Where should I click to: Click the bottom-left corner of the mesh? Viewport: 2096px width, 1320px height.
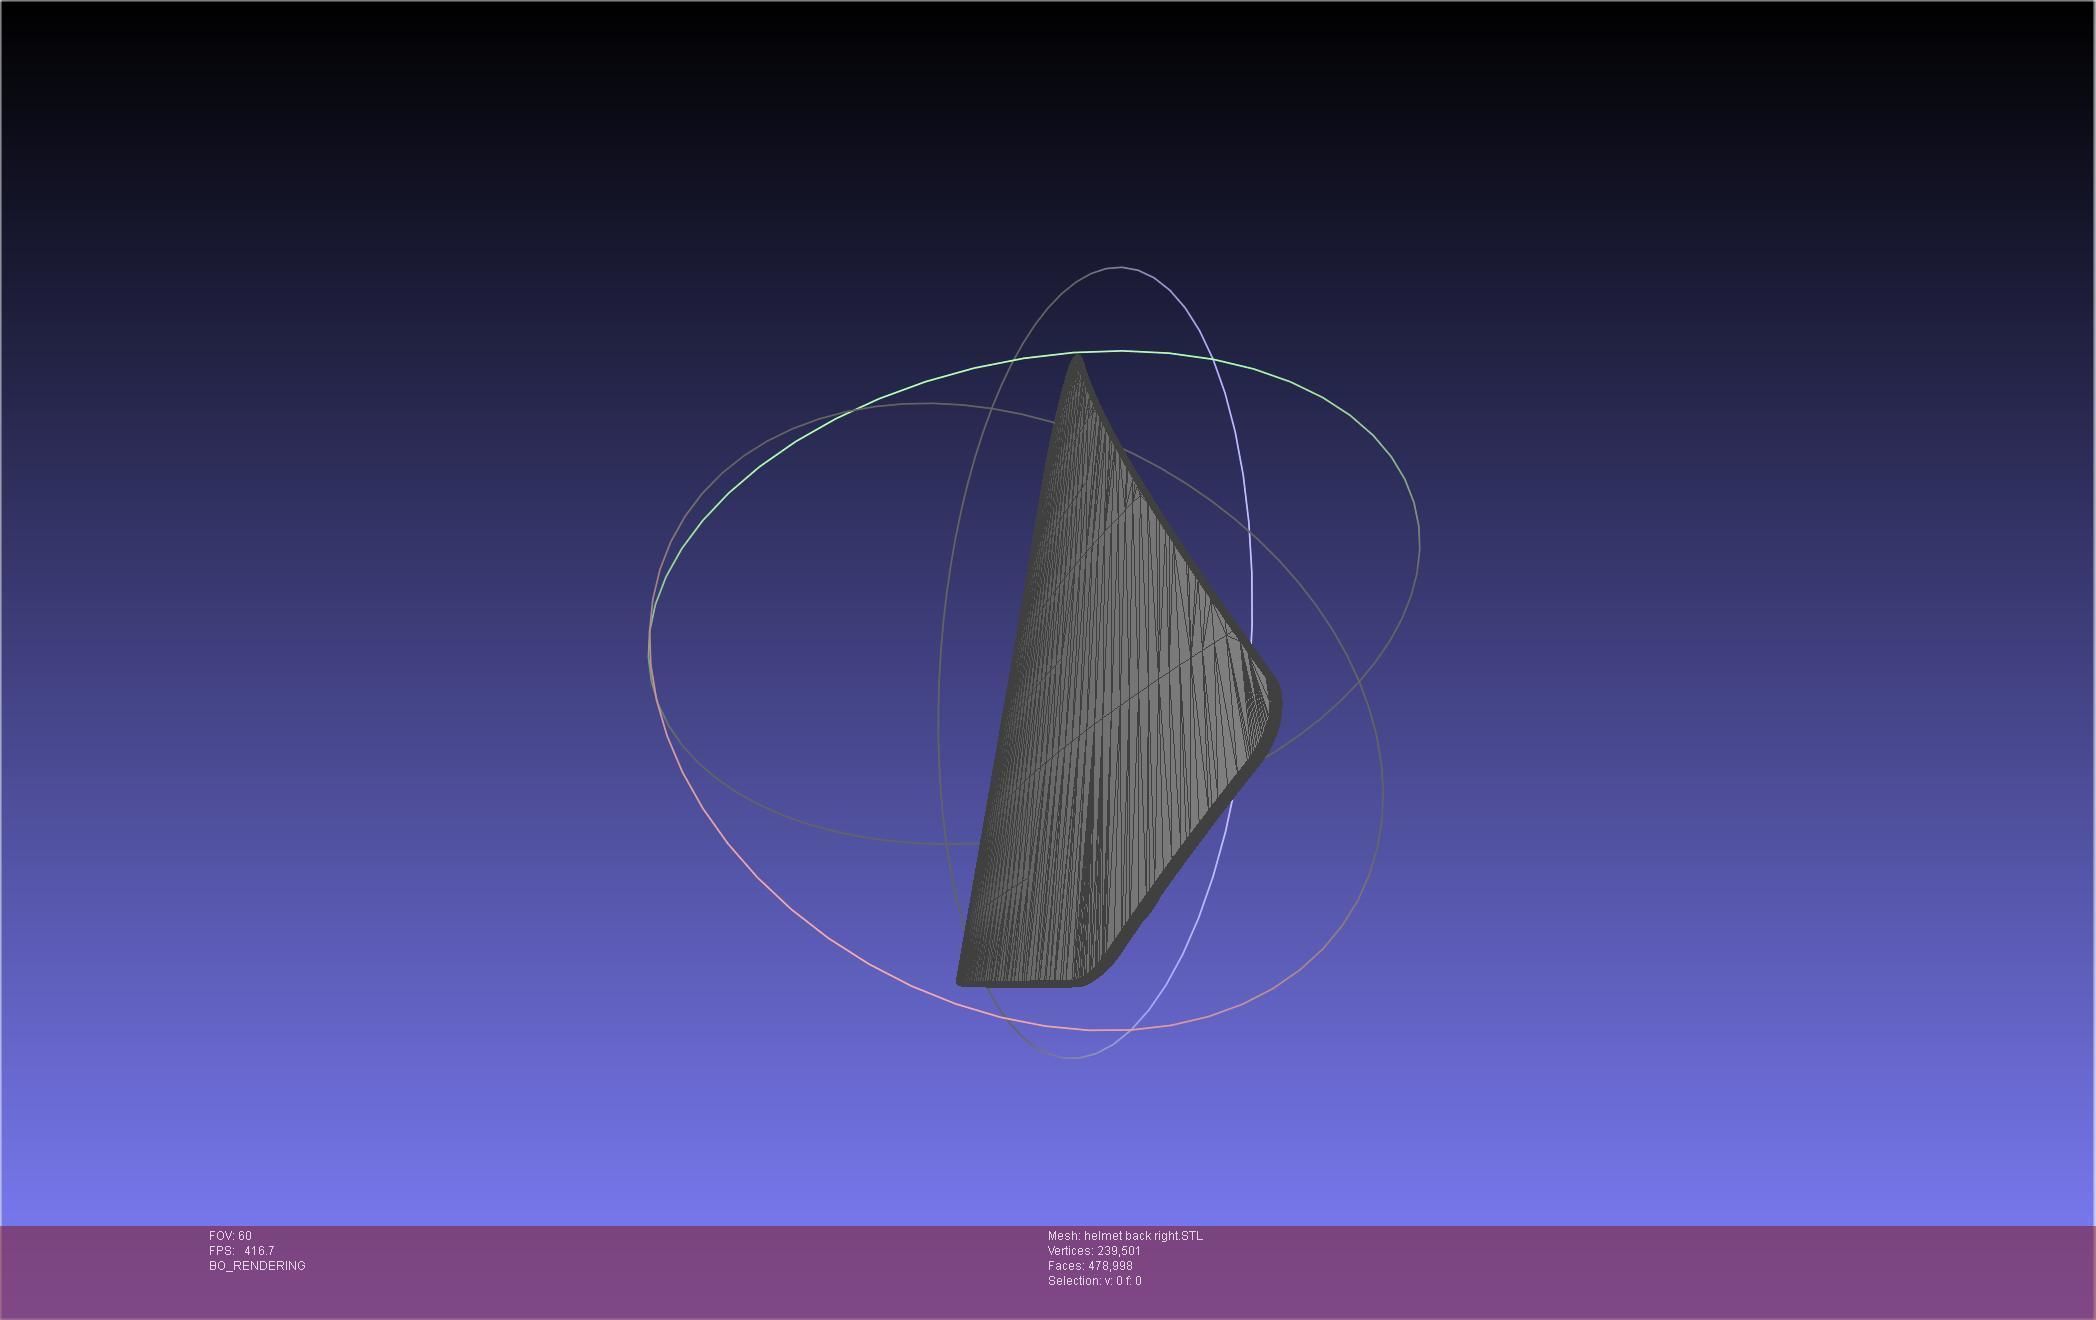pyautogui.click(x=963, y=980)
